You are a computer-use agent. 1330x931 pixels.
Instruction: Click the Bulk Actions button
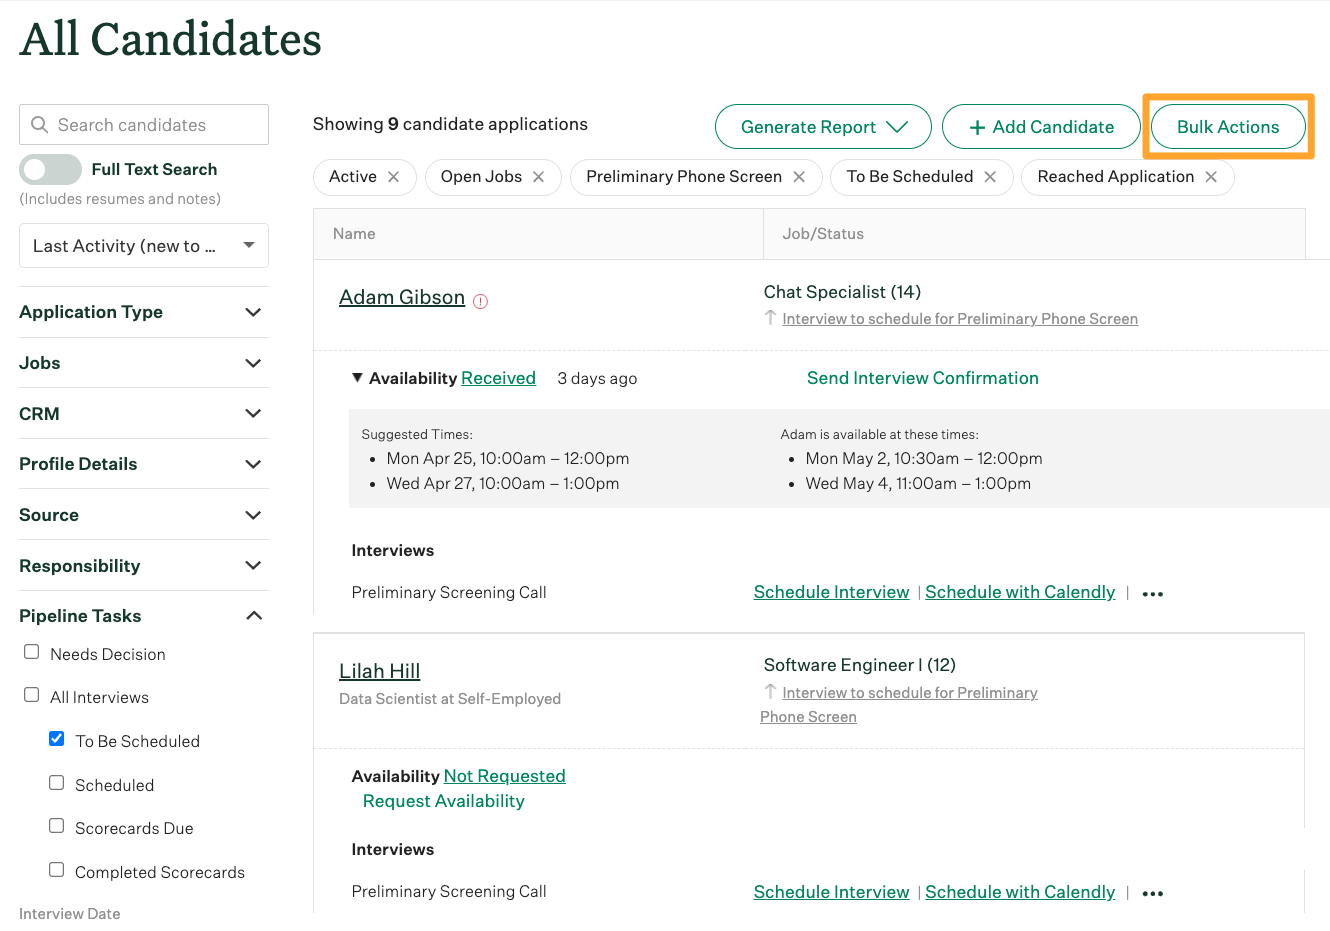[x=1228, y=127]
